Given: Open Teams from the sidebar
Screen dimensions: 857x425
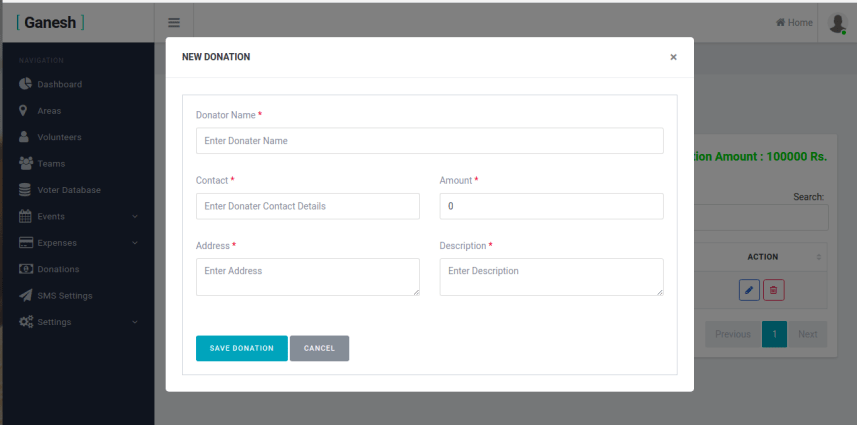Looking at the screenshot, I should click(51, 163).
